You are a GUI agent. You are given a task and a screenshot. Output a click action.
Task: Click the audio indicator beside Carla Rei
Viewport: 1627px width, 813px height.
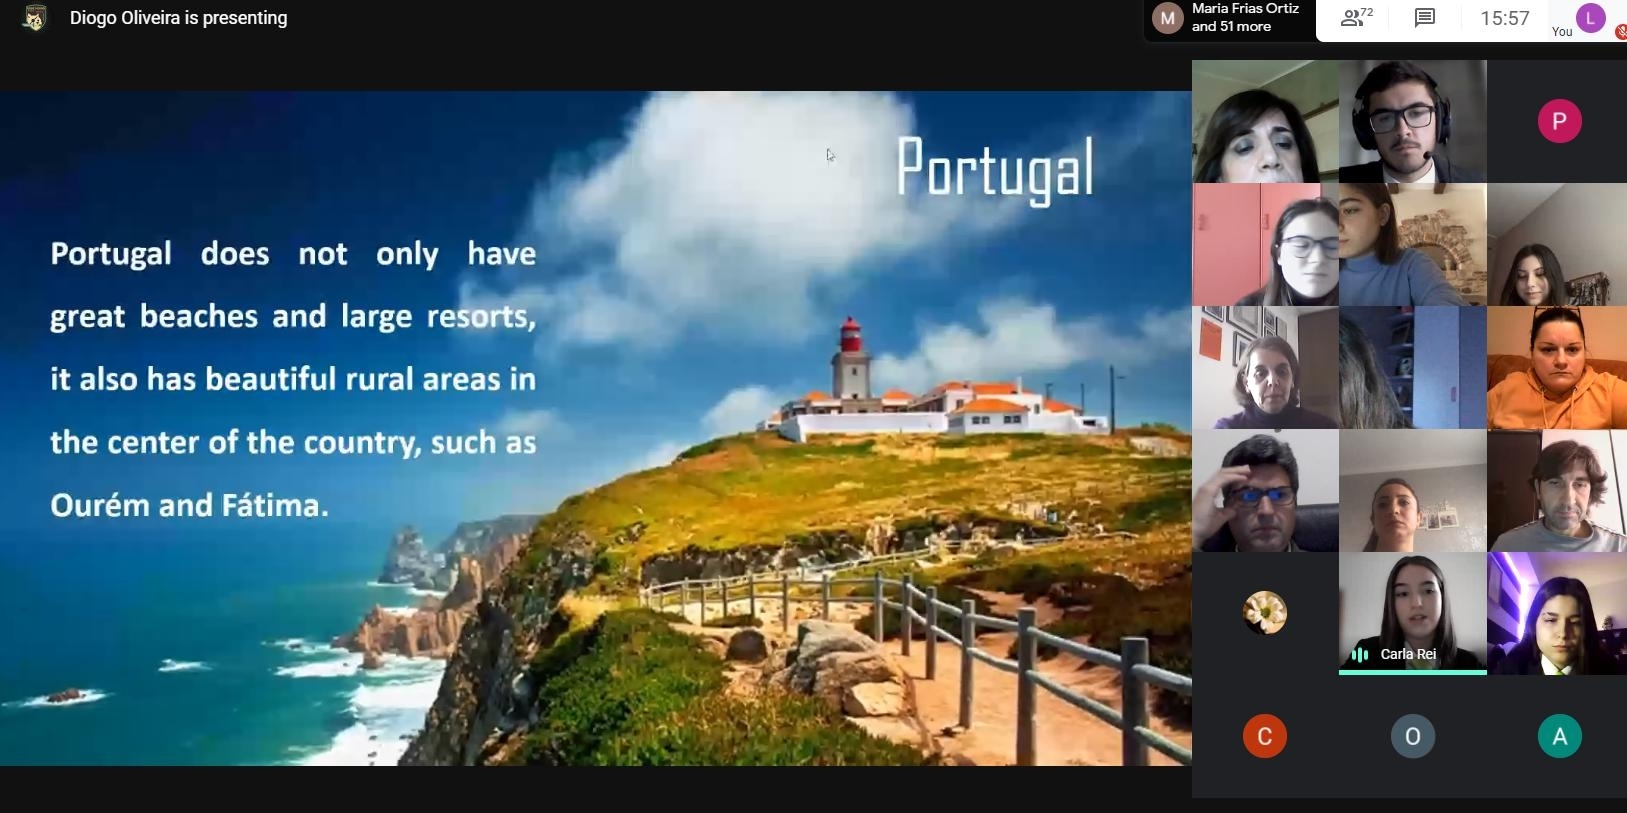coord(1360,654)
